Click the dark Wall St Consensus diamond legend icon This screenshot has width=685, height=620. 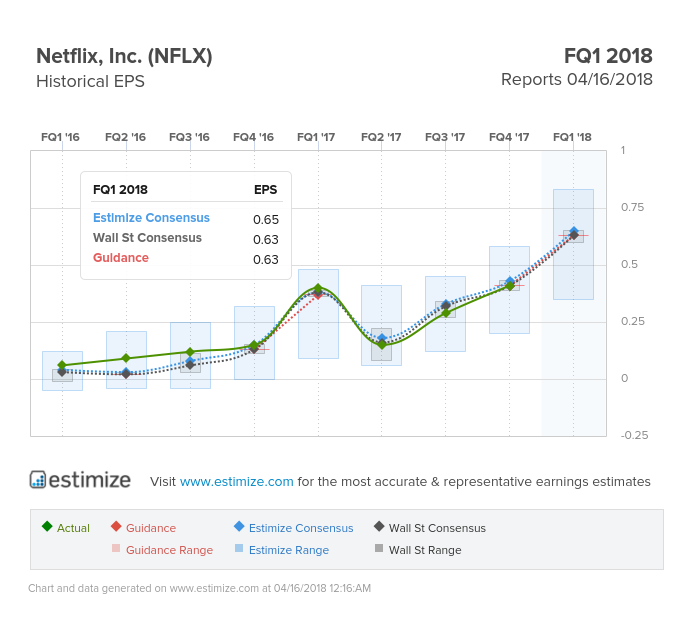click(x=379, y=526)
